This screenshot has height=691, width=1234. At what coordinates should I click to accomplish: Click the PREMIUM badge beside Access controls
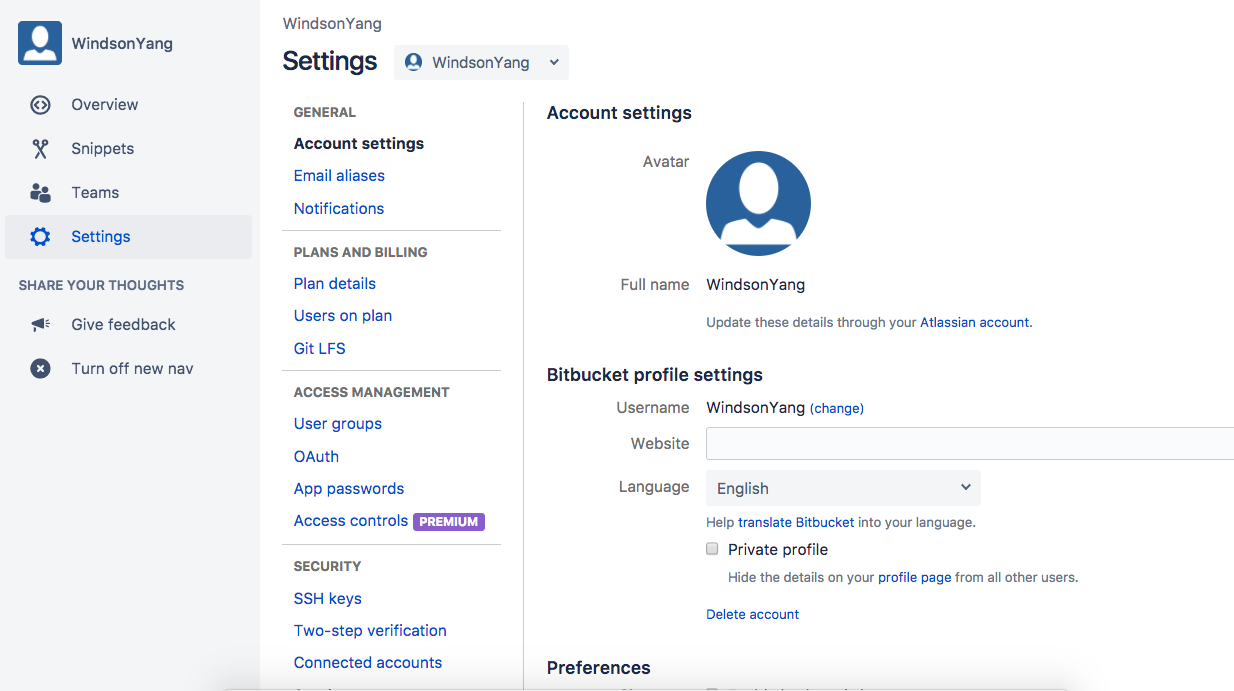click(x=449, y=522)
